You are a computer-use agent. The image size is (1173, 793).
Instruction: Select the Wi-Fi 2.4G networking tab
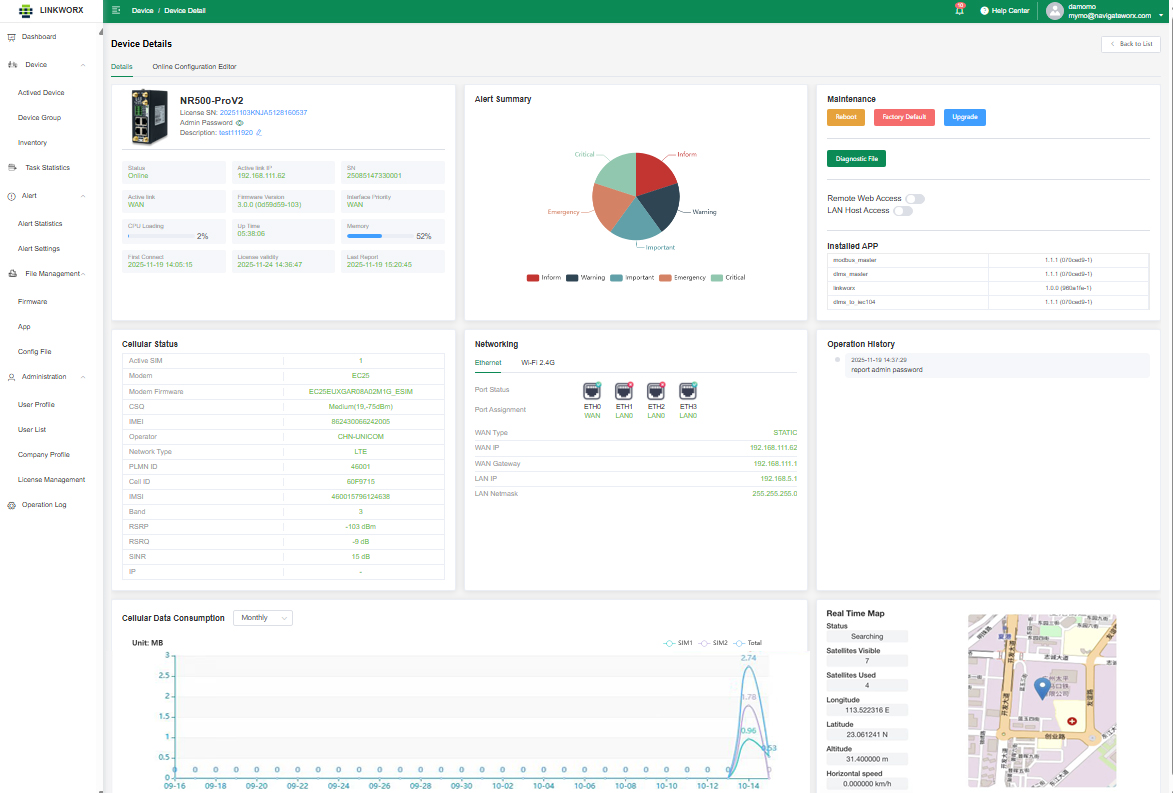pyautogui.click(x=537, y=362)
